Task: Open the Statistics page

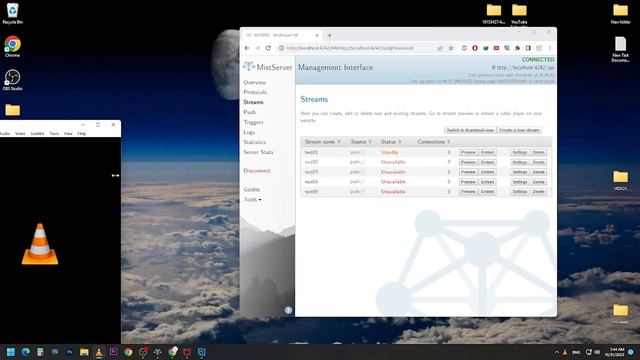Action: point(255,142)
